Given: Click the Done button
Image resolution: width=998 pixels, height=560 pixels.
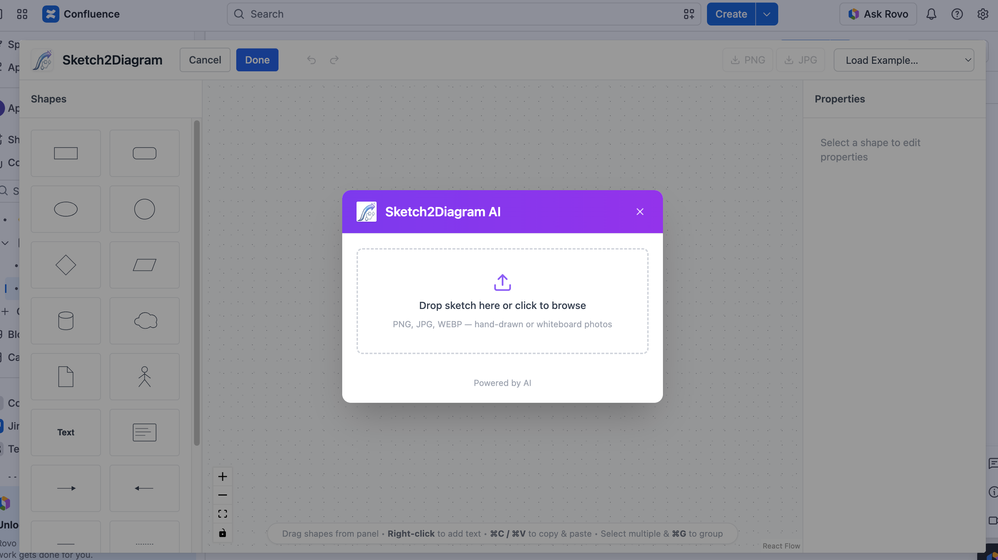Looking at the screenshot, I should point(257,60).
